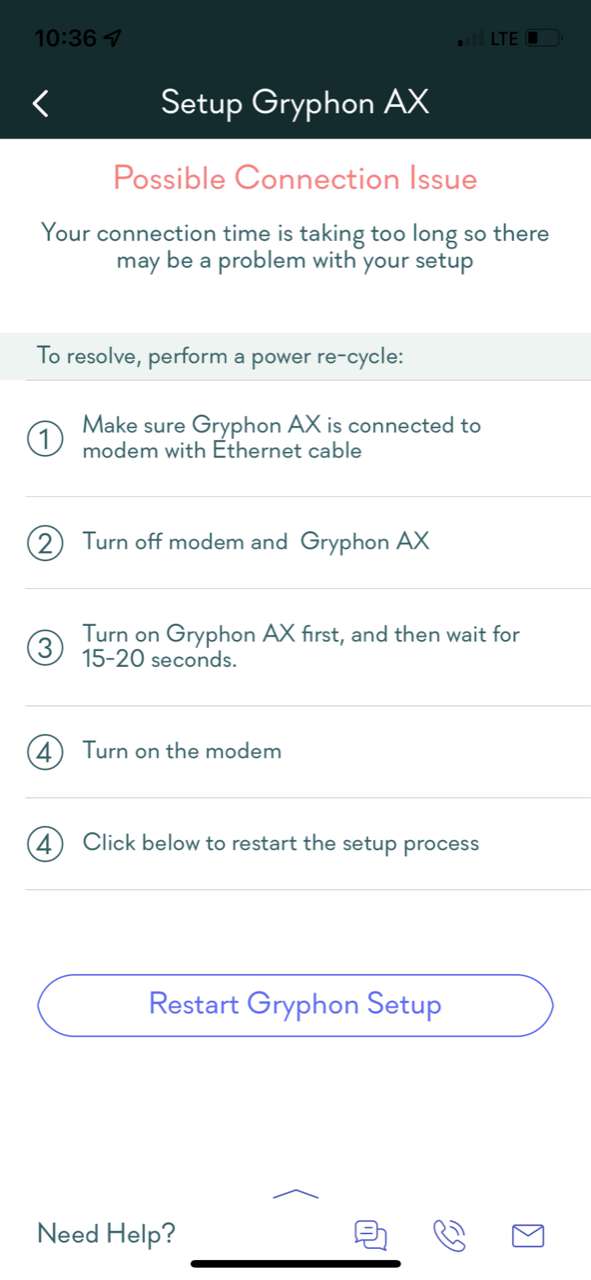This screenshot has height=1280, width=591.
Task: Select the step 2 numbered circle
Action: point(45,542)
